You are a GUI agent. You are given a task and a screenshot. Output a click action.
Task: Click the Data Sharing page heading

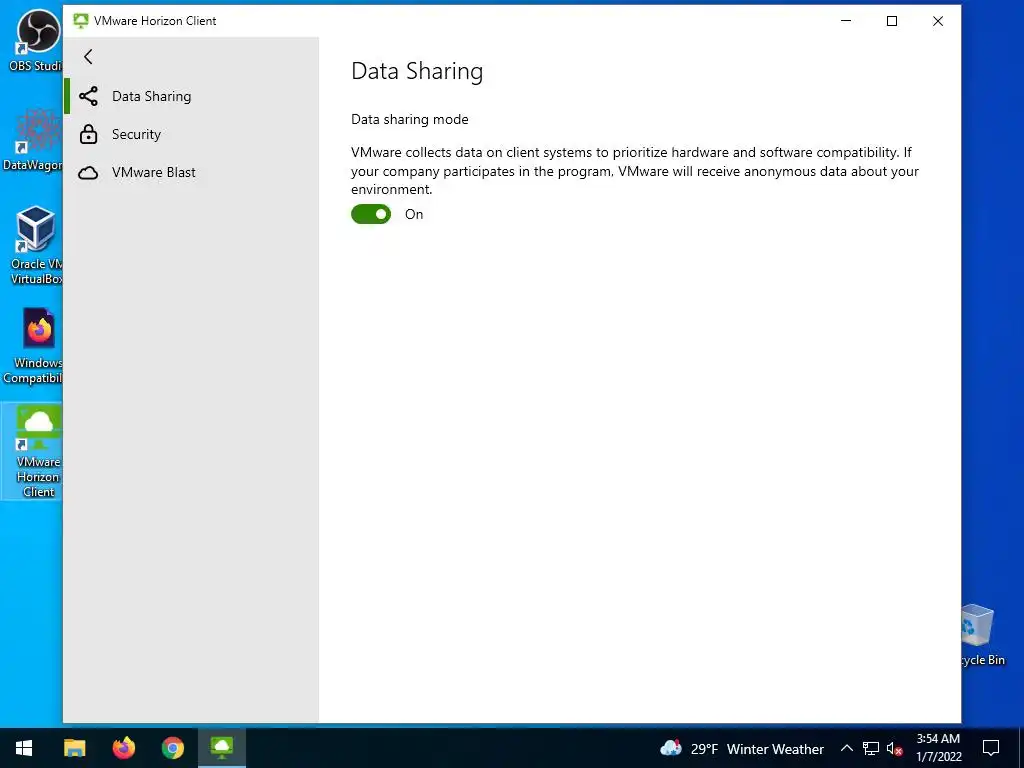pos(417,71)
